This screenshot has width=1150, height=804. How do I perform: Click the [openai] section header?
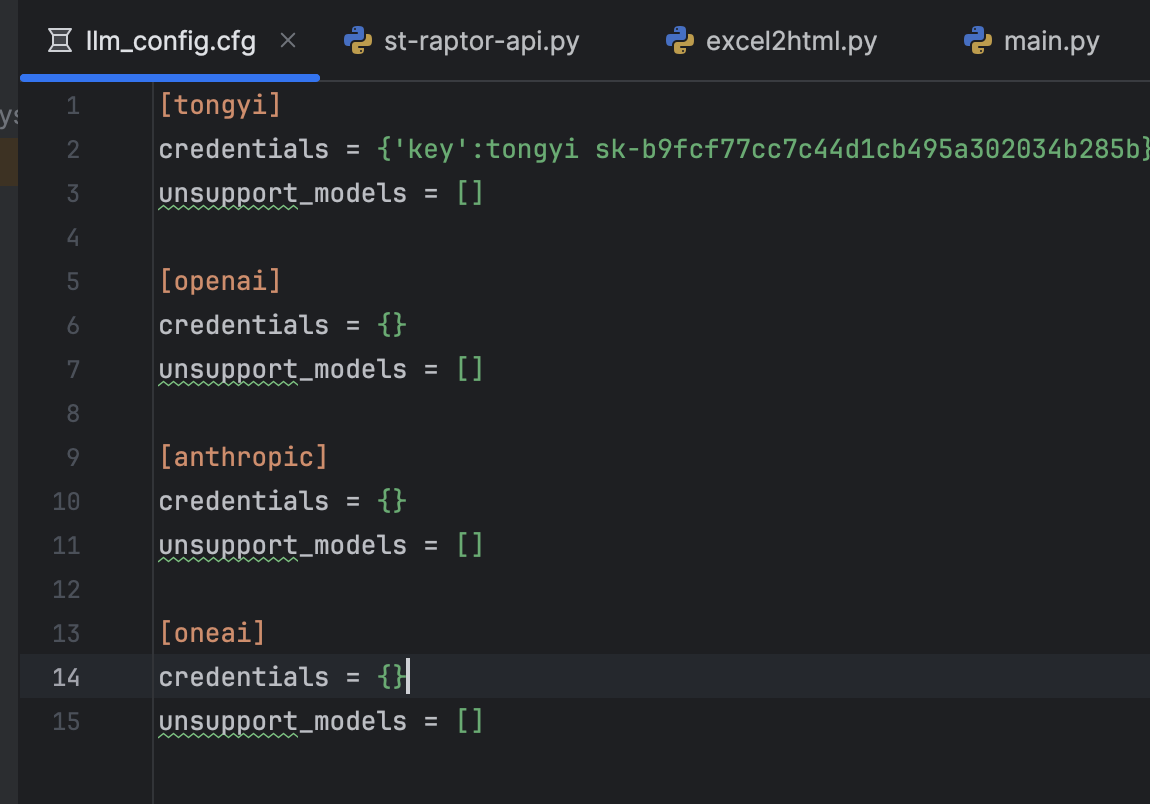(x=220, y=281)
